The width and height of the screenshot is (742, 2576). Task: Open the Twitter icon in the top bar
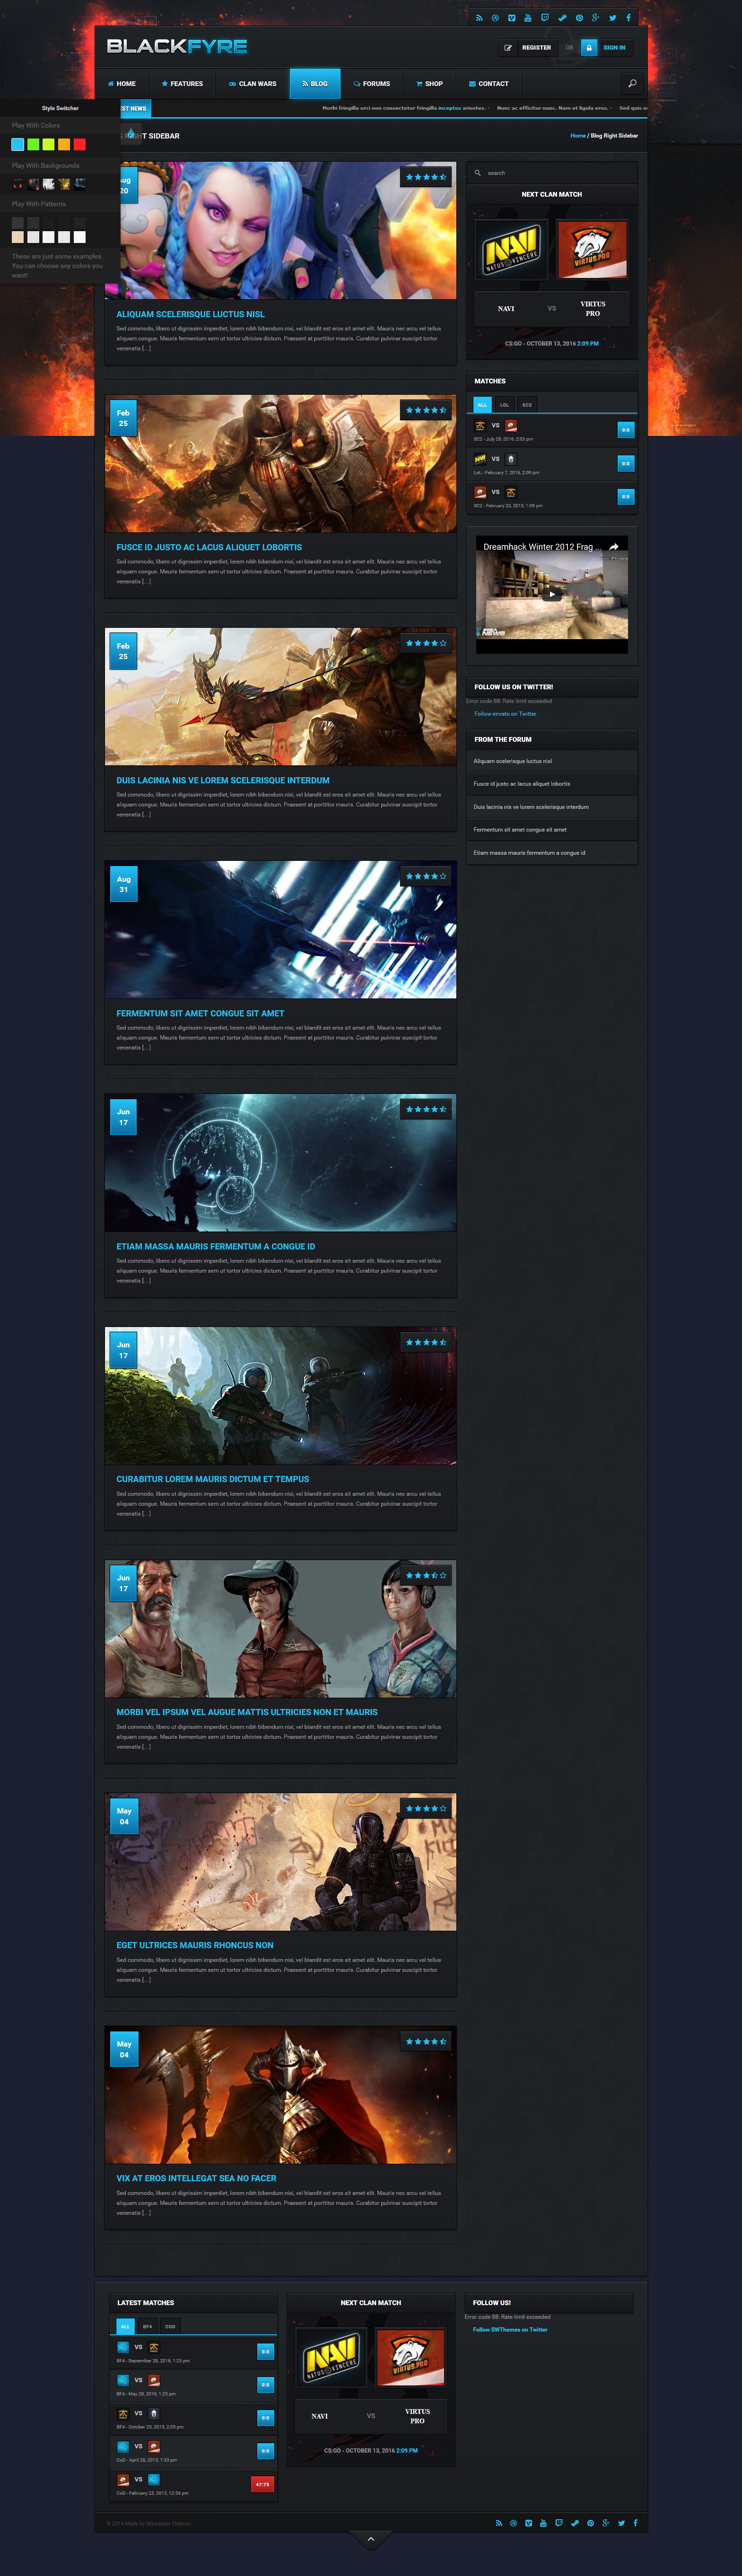pyautogui.click(x=613, y=18)
